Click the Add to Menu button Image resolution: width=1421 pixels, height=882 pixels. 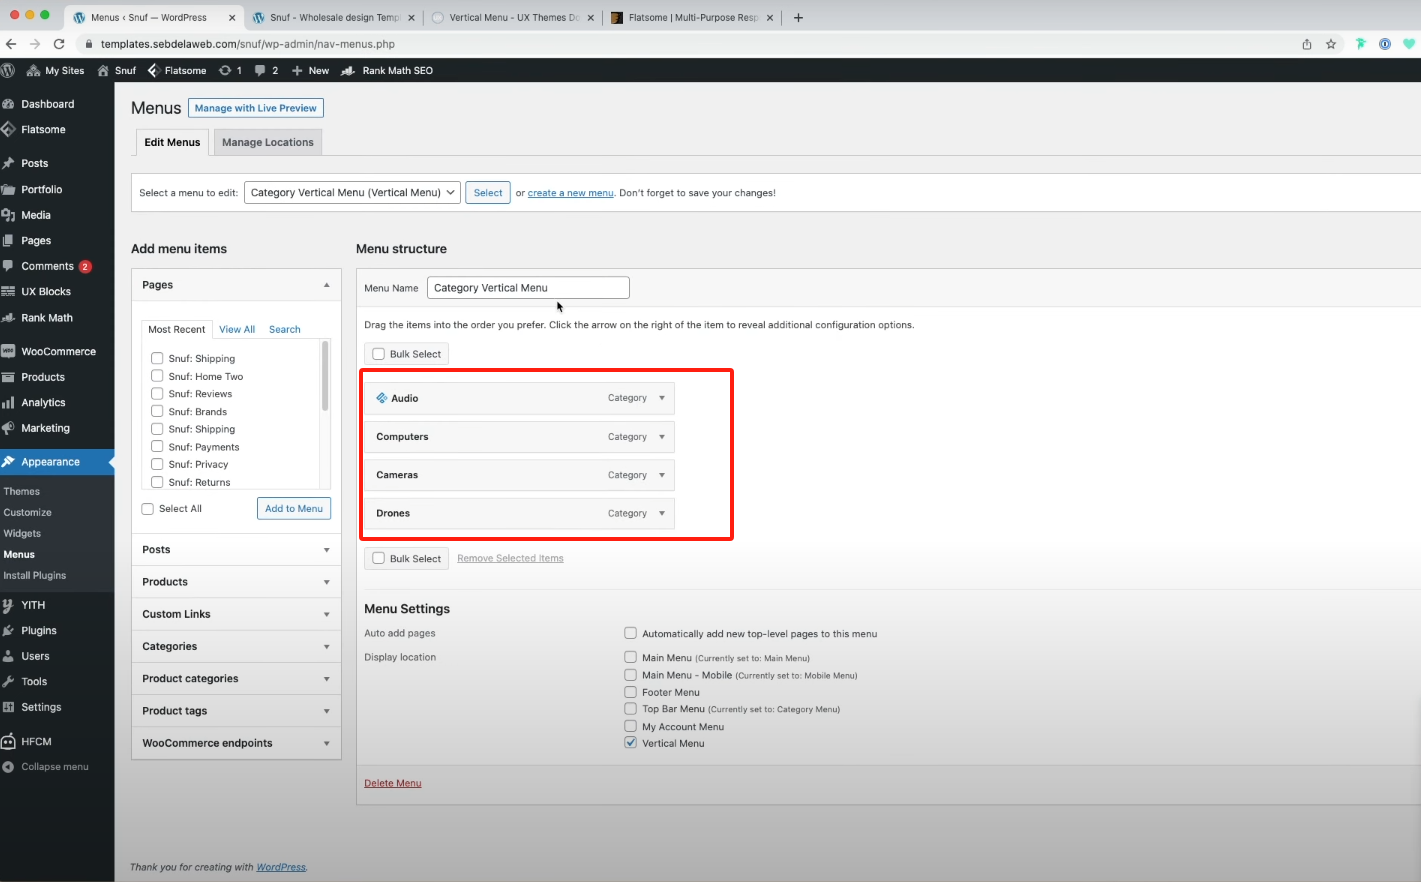click(293, 509)
